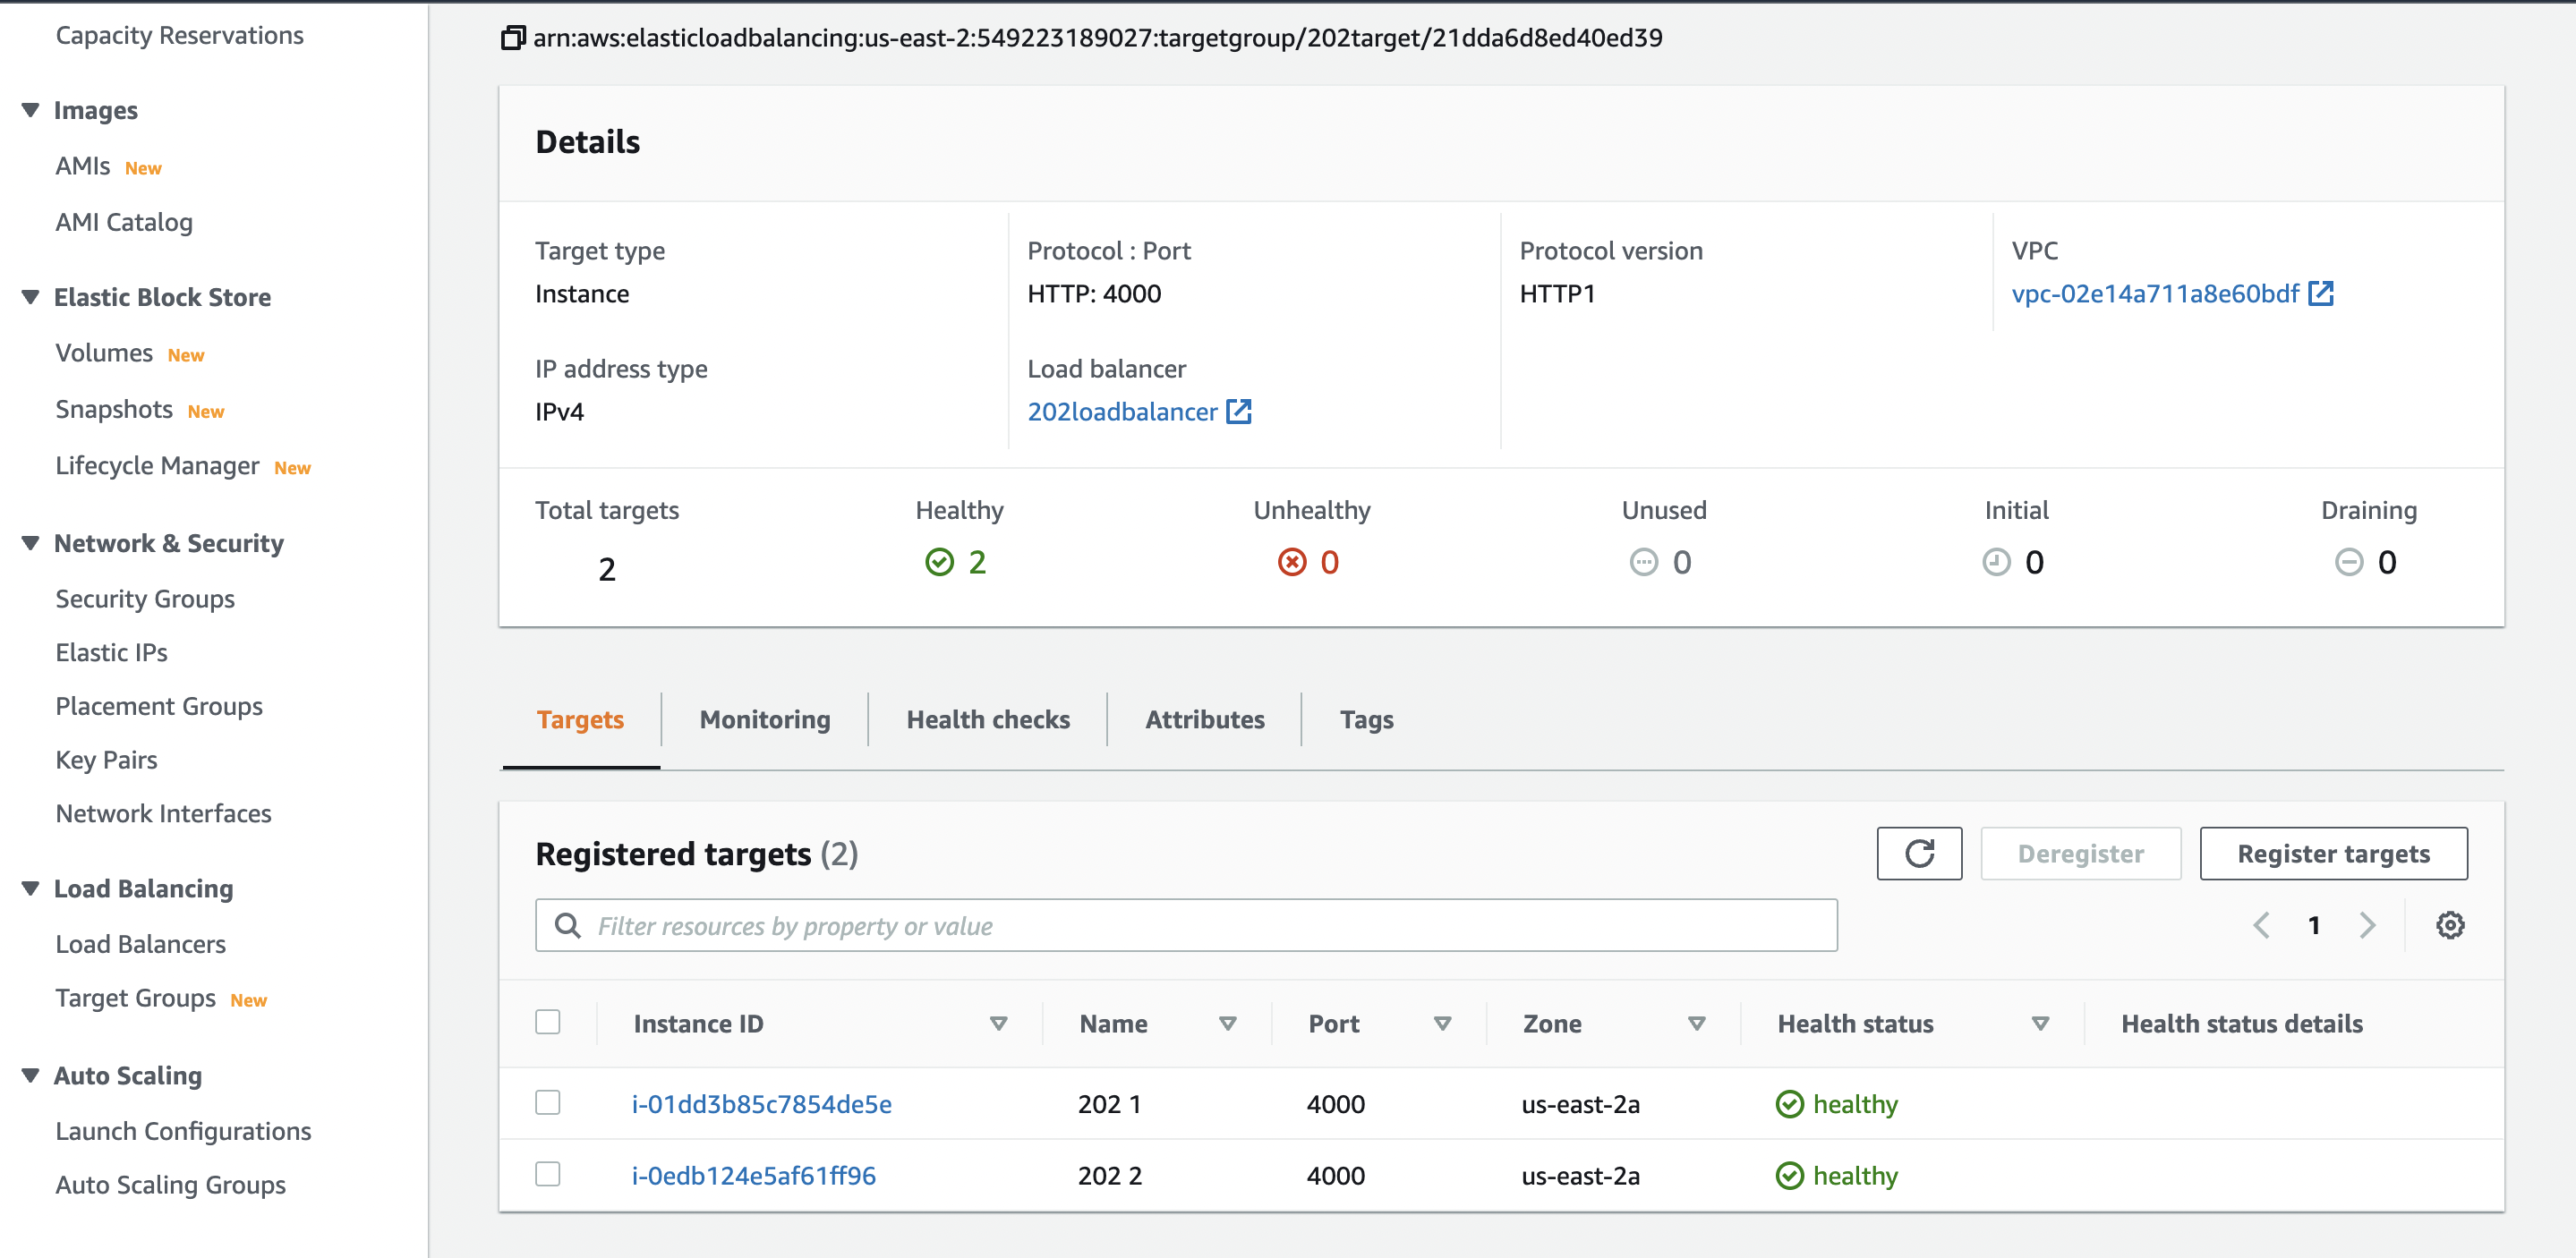
Task: Check instance i-01dd3b85c7854de5e row
Action: (x=548, y=1104)
